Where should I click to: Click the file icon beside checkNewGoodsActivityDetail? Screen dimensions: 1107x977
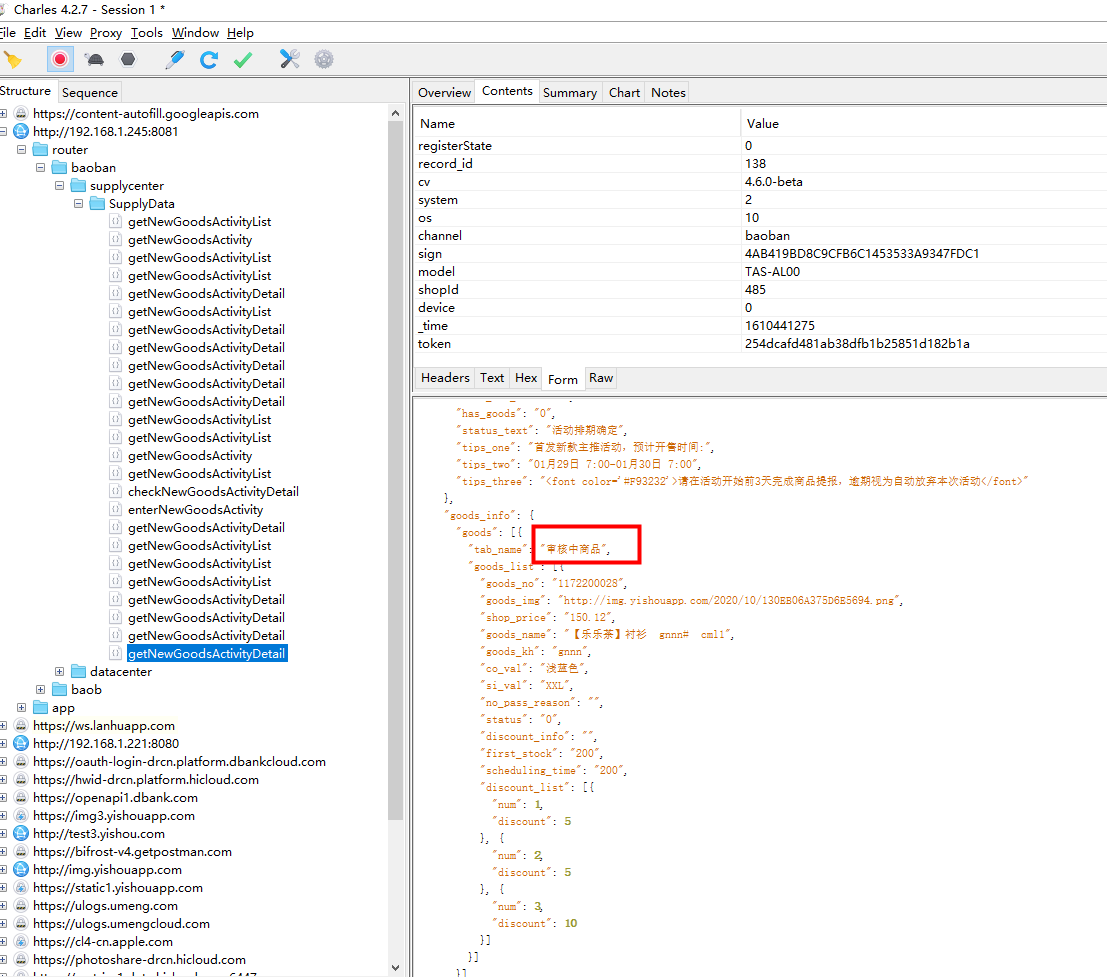(x=116, y=491)
